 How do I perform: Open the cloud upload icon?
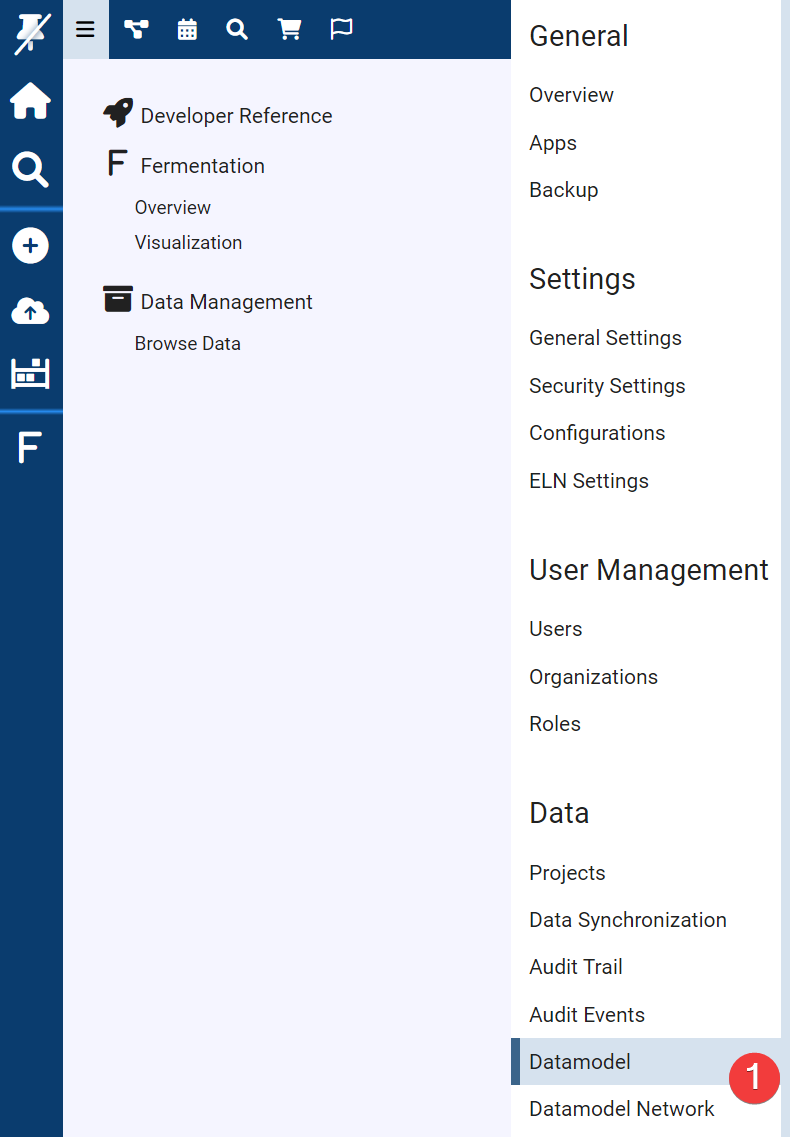pos(30,312)
